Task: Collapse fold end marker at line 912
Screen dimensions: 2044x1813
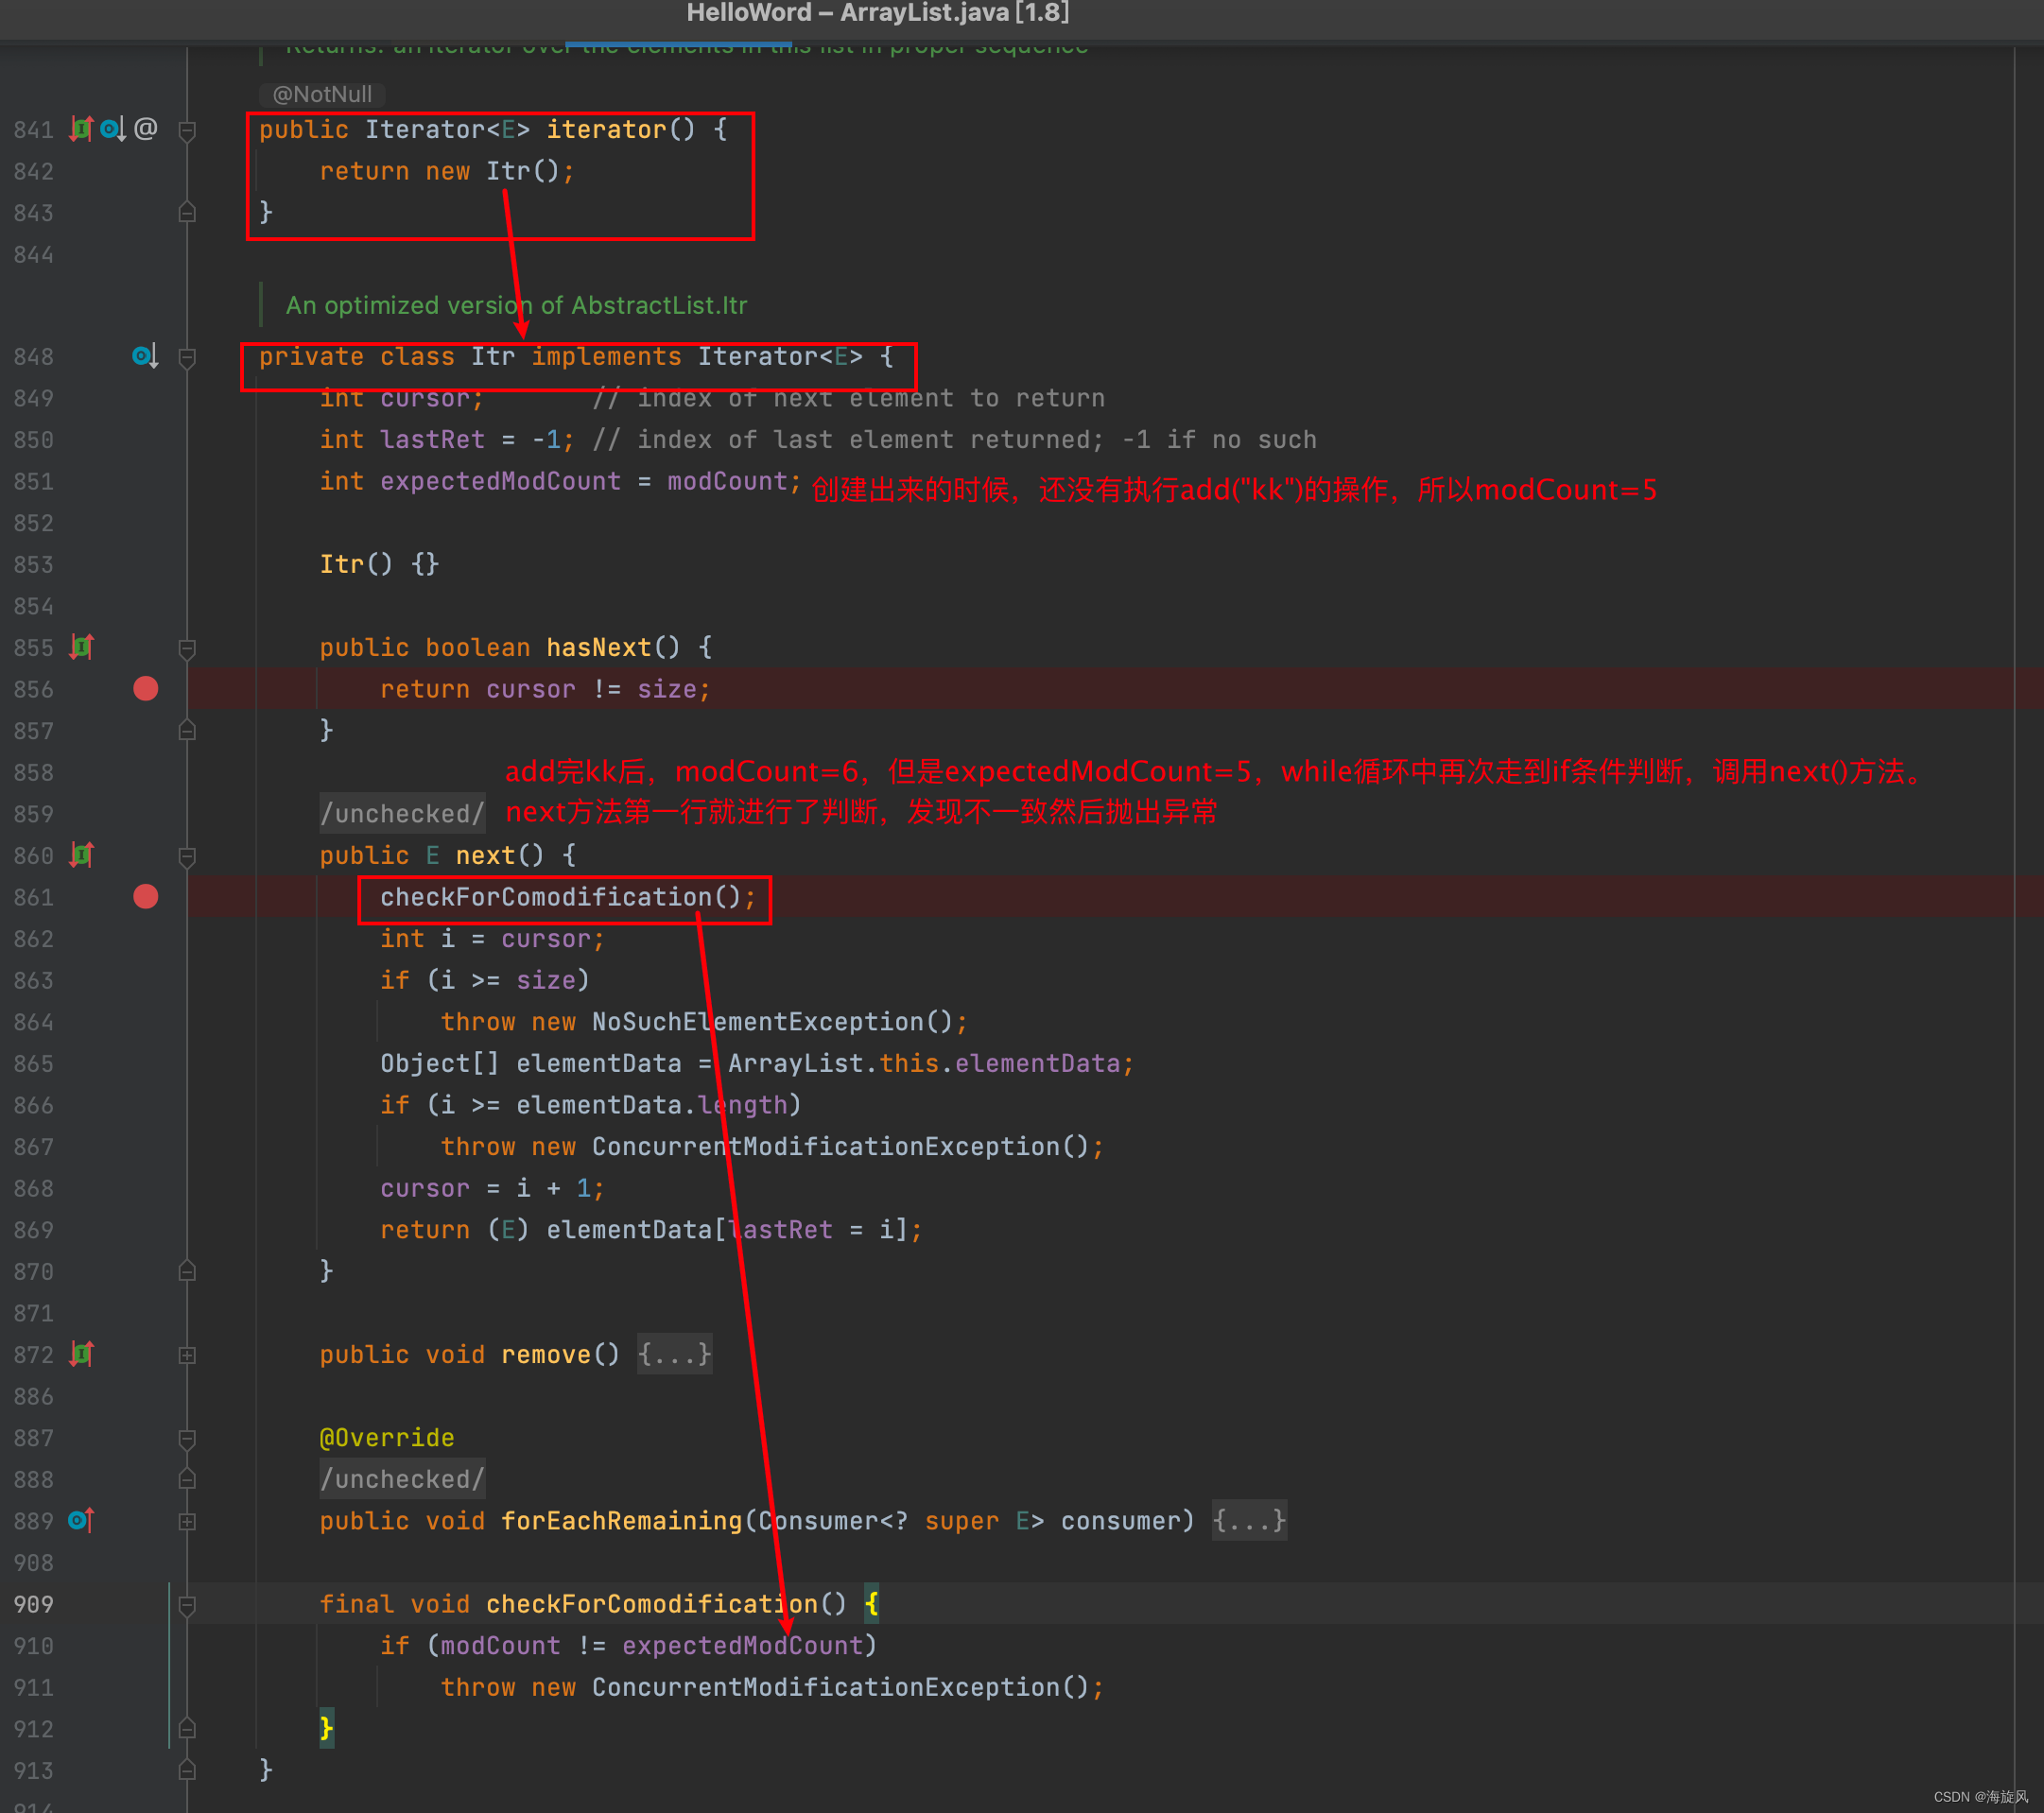Action: point(187,1728)
